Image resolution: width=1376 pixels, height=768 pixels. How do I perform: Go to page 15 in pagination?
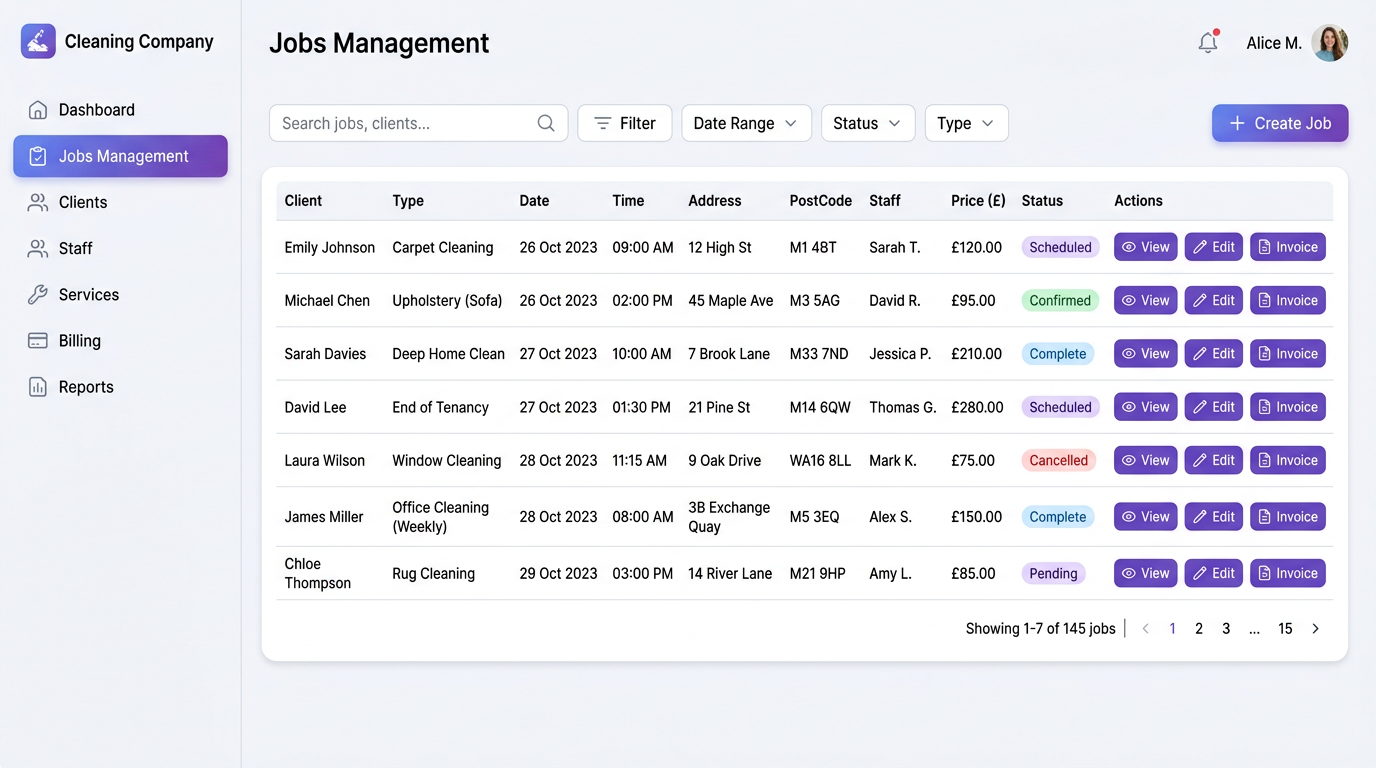[x=1285, y=628]
